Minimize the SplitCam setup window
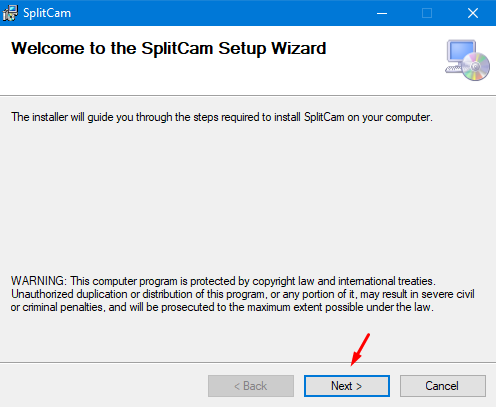 click(382, 13)
